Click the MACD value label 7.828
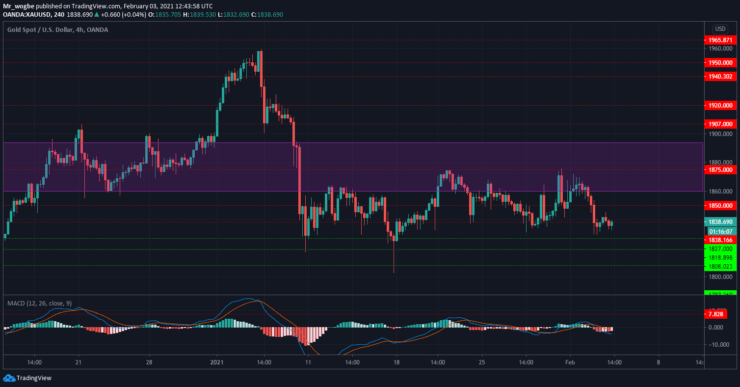The height and width of the screenshot is (387, 740). (715, 314)
